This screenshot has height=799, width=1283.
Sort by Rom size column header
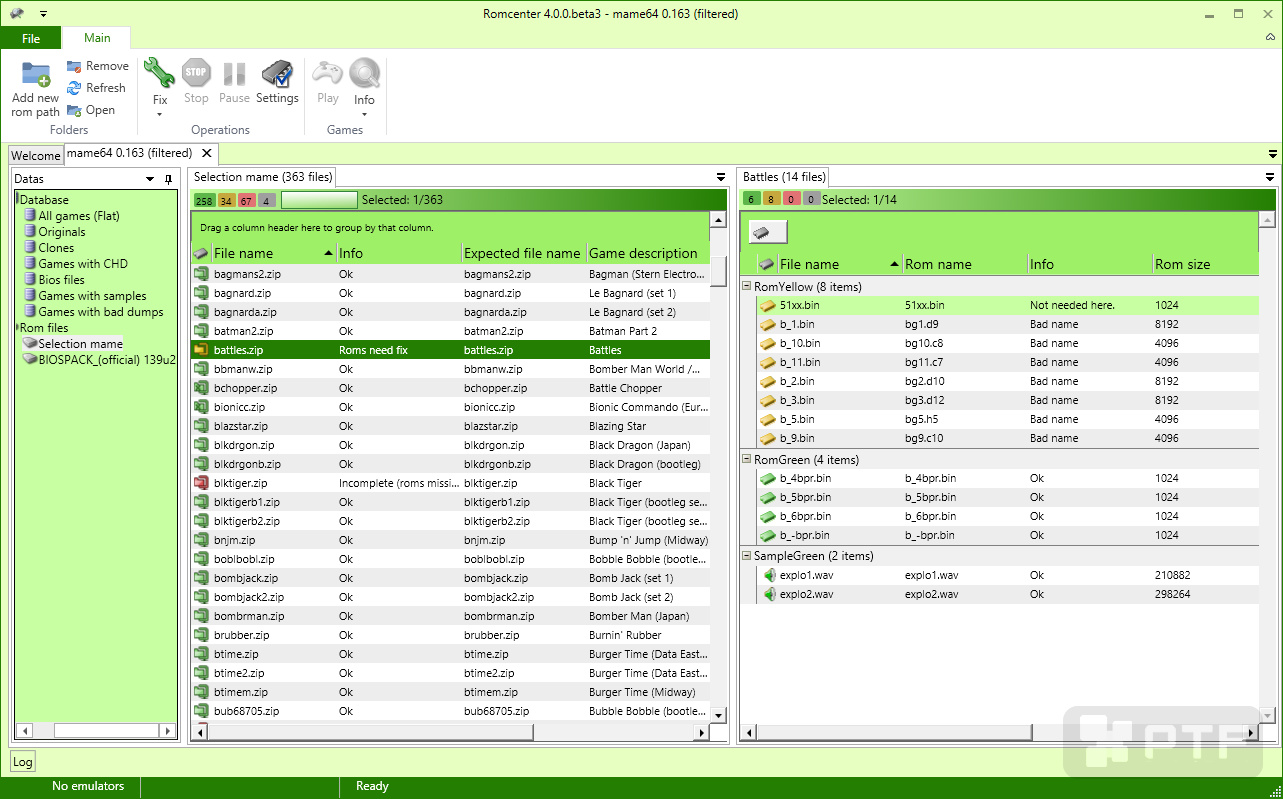click(1204, 264)
